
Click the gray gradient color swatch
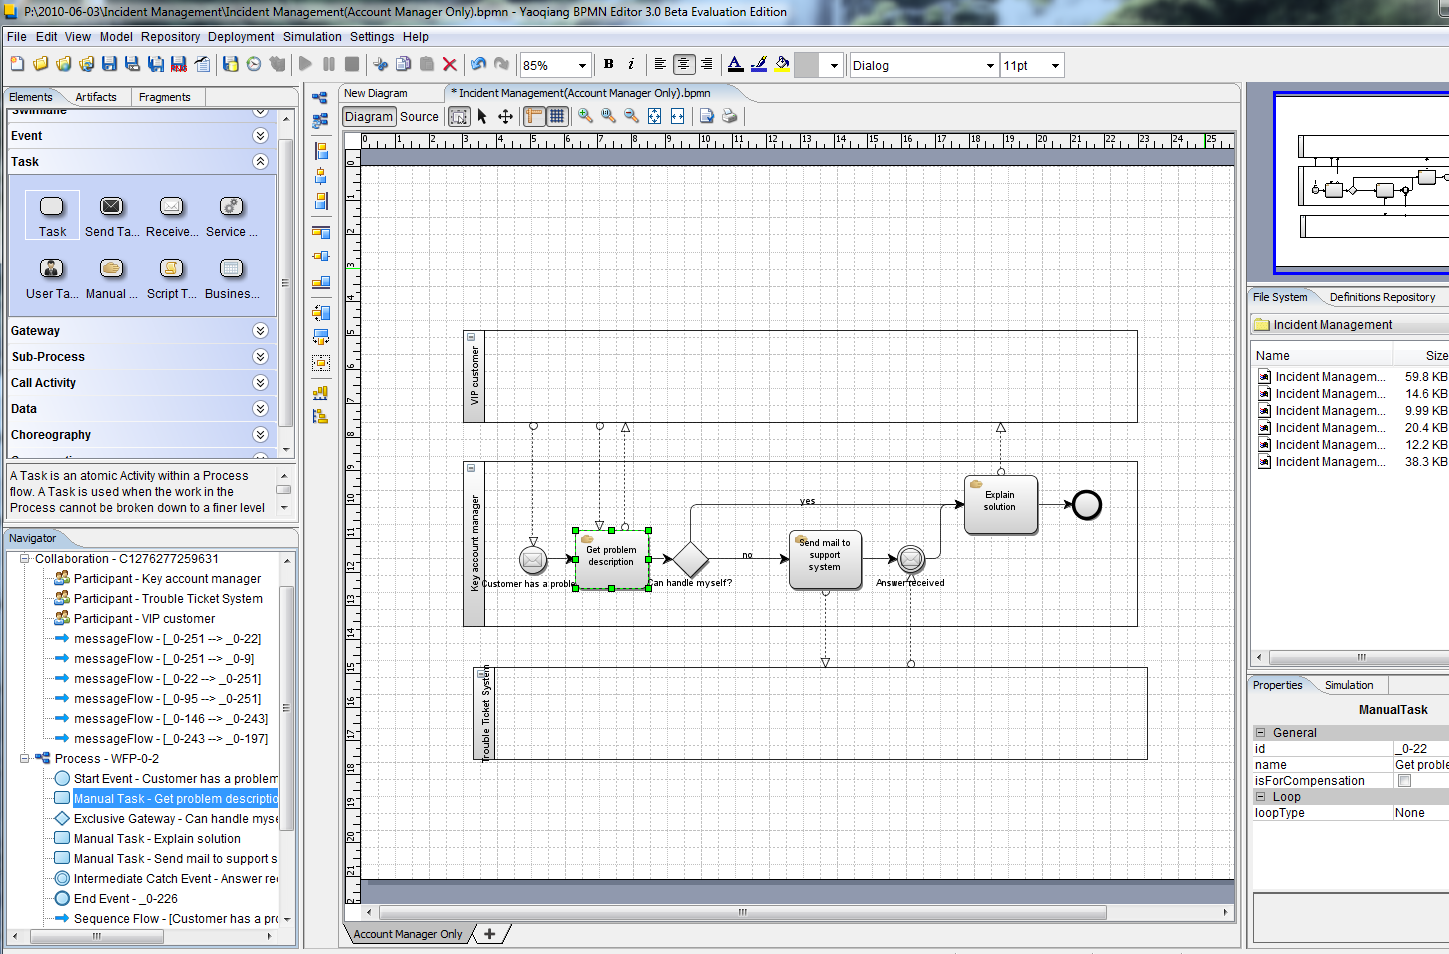(807, 65)
